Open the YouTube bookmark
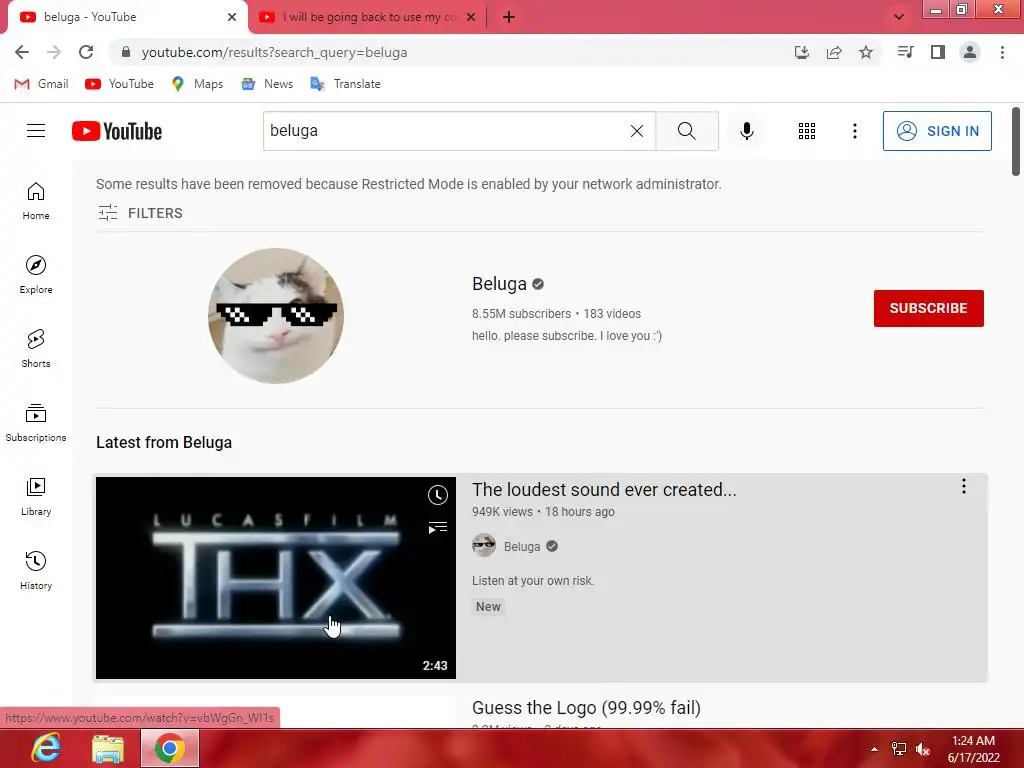This screenshot has width=1024, height=768. [120, 84]
